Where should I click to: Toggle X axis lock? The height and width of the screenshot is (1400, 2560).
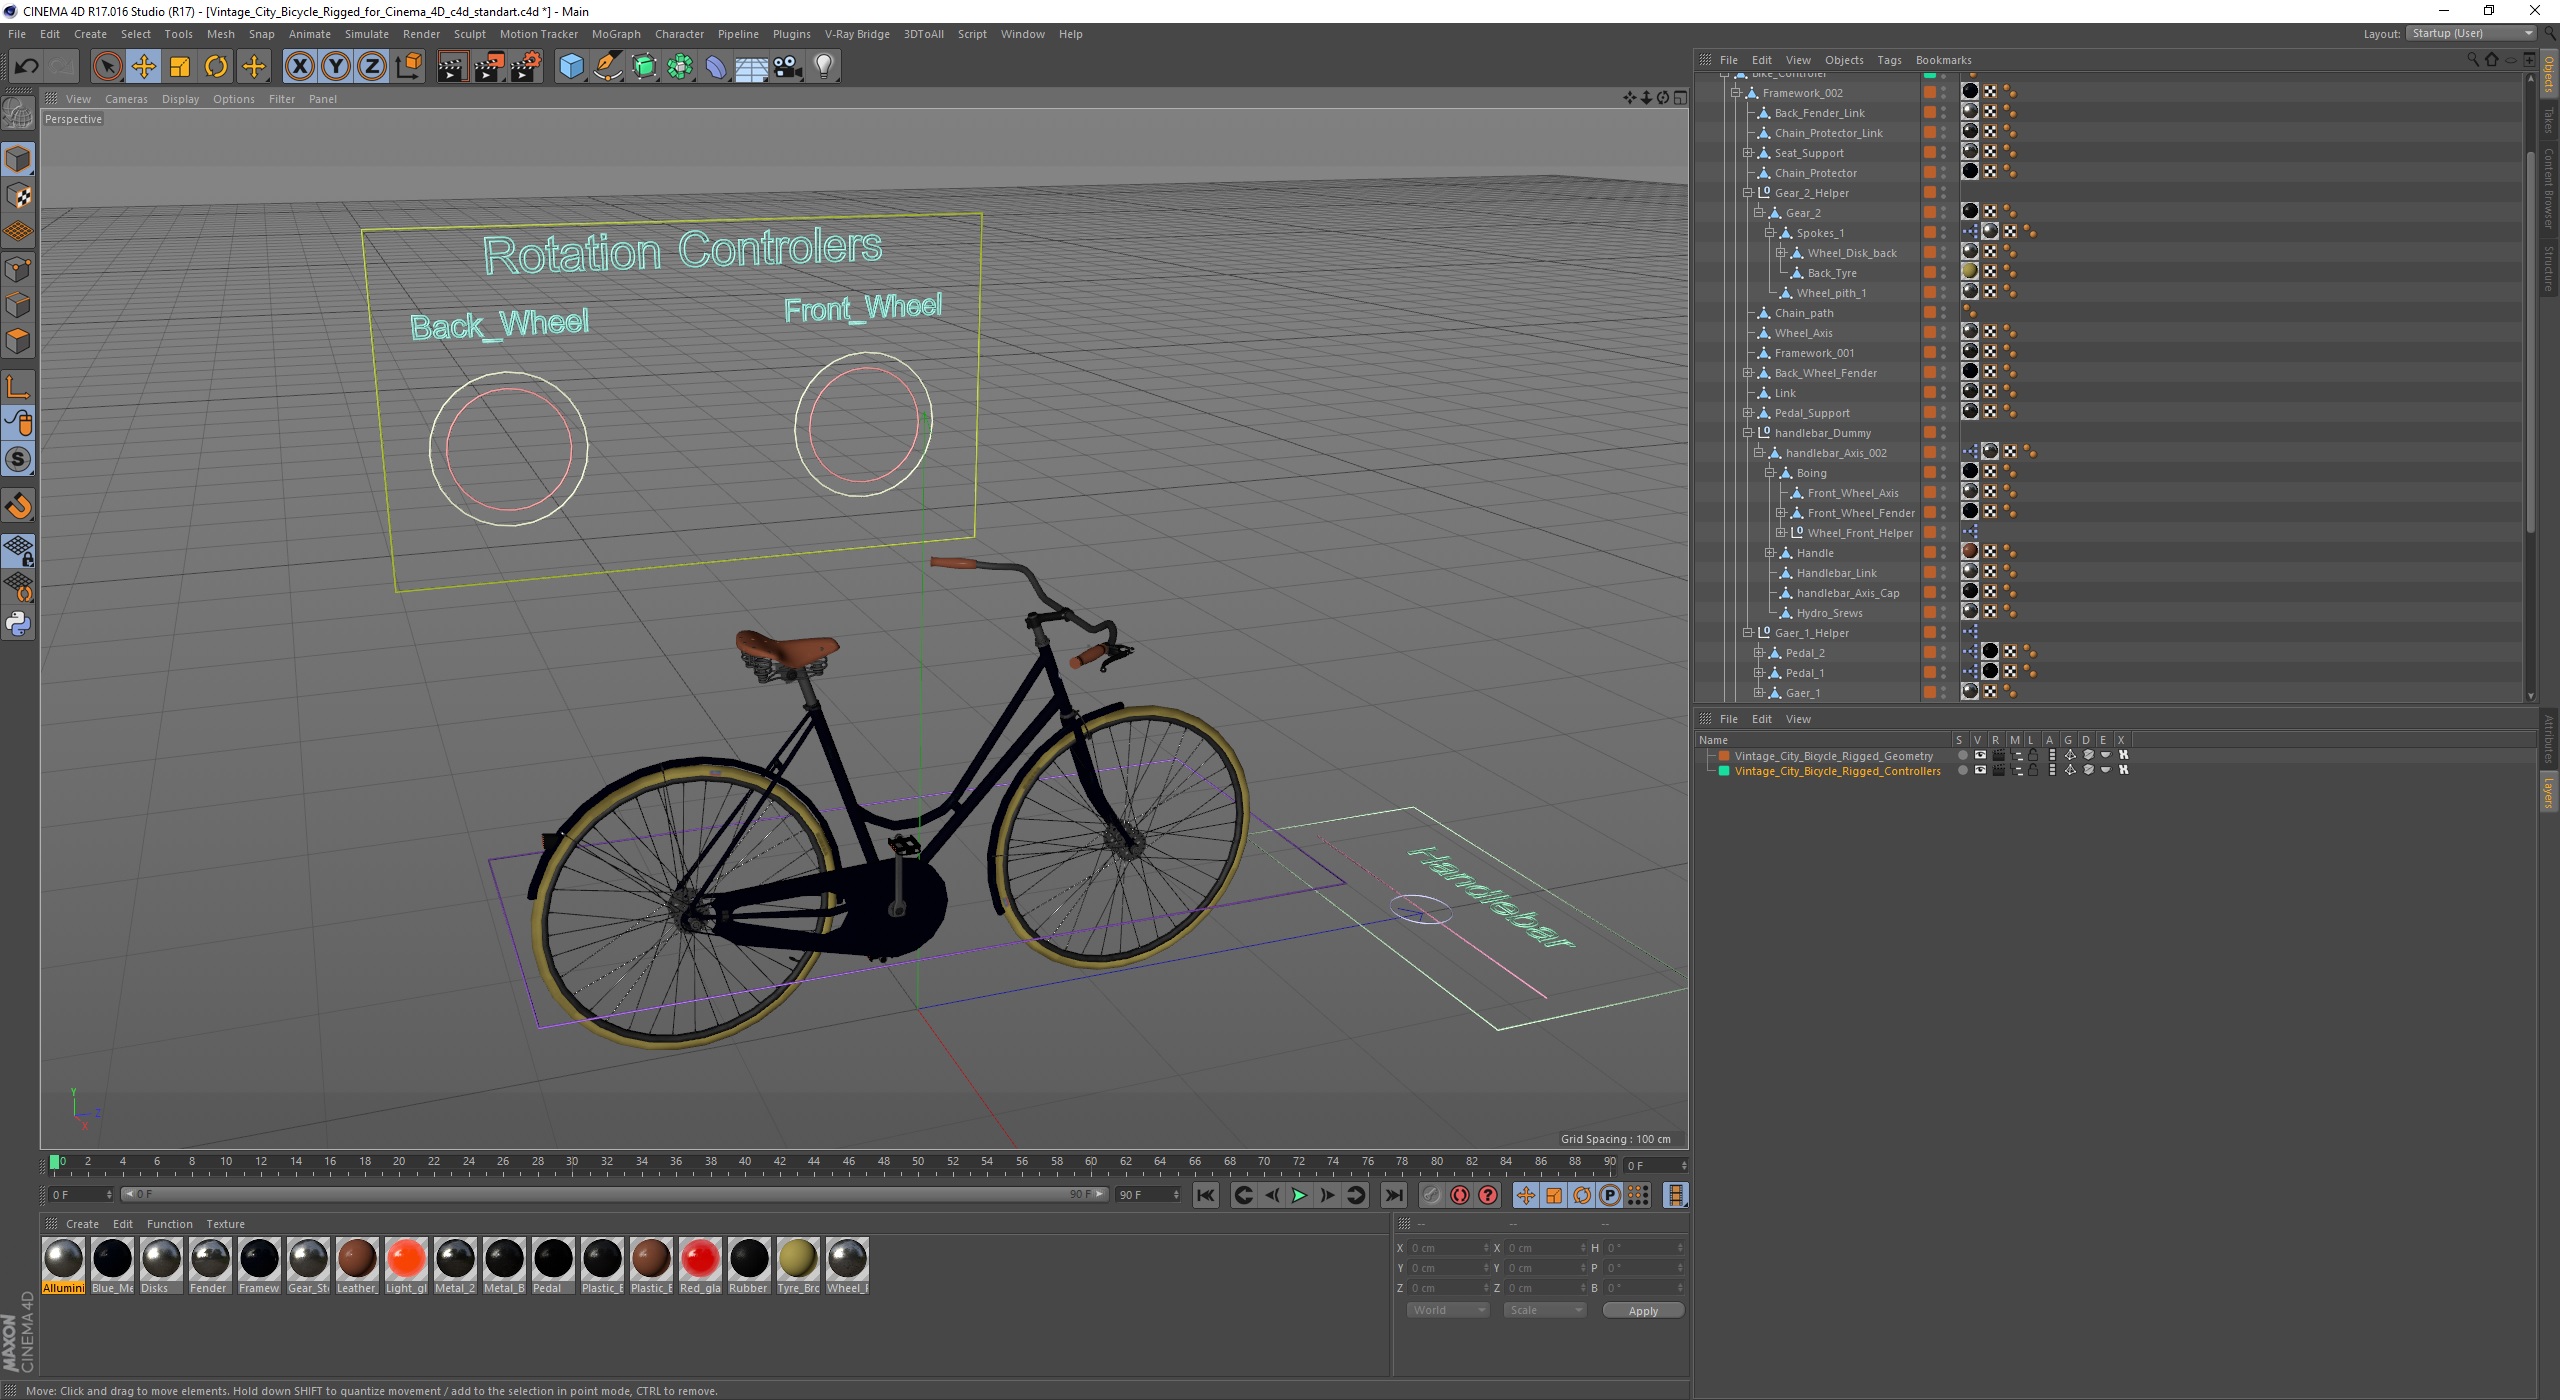(x=299, y=67)
